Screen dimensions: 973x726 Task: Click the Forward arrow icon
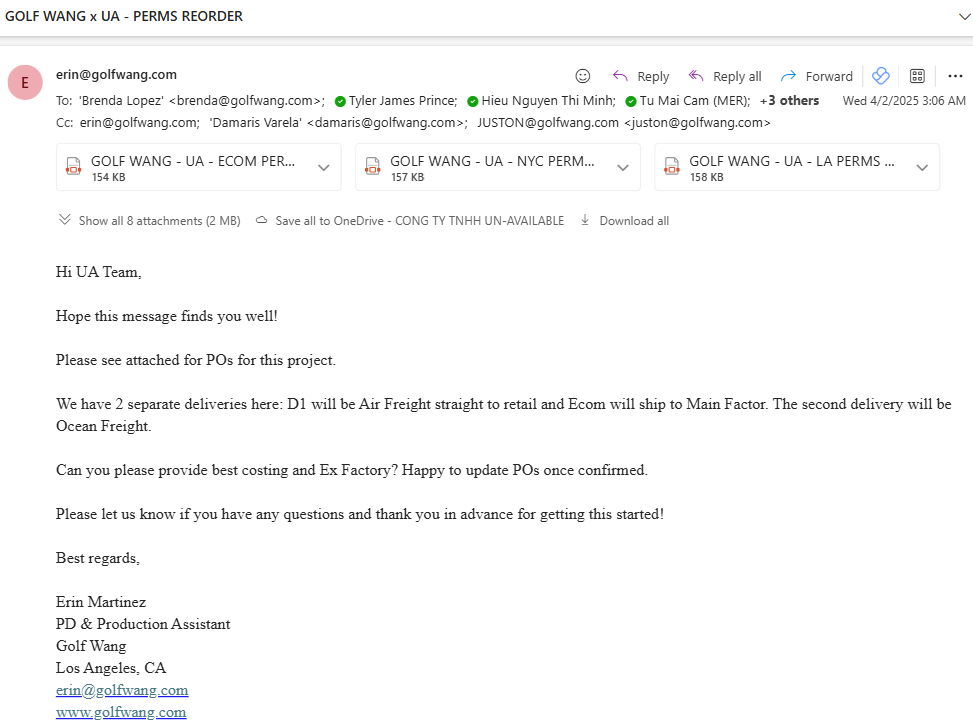pyautogui.click(x=788, y=76)
